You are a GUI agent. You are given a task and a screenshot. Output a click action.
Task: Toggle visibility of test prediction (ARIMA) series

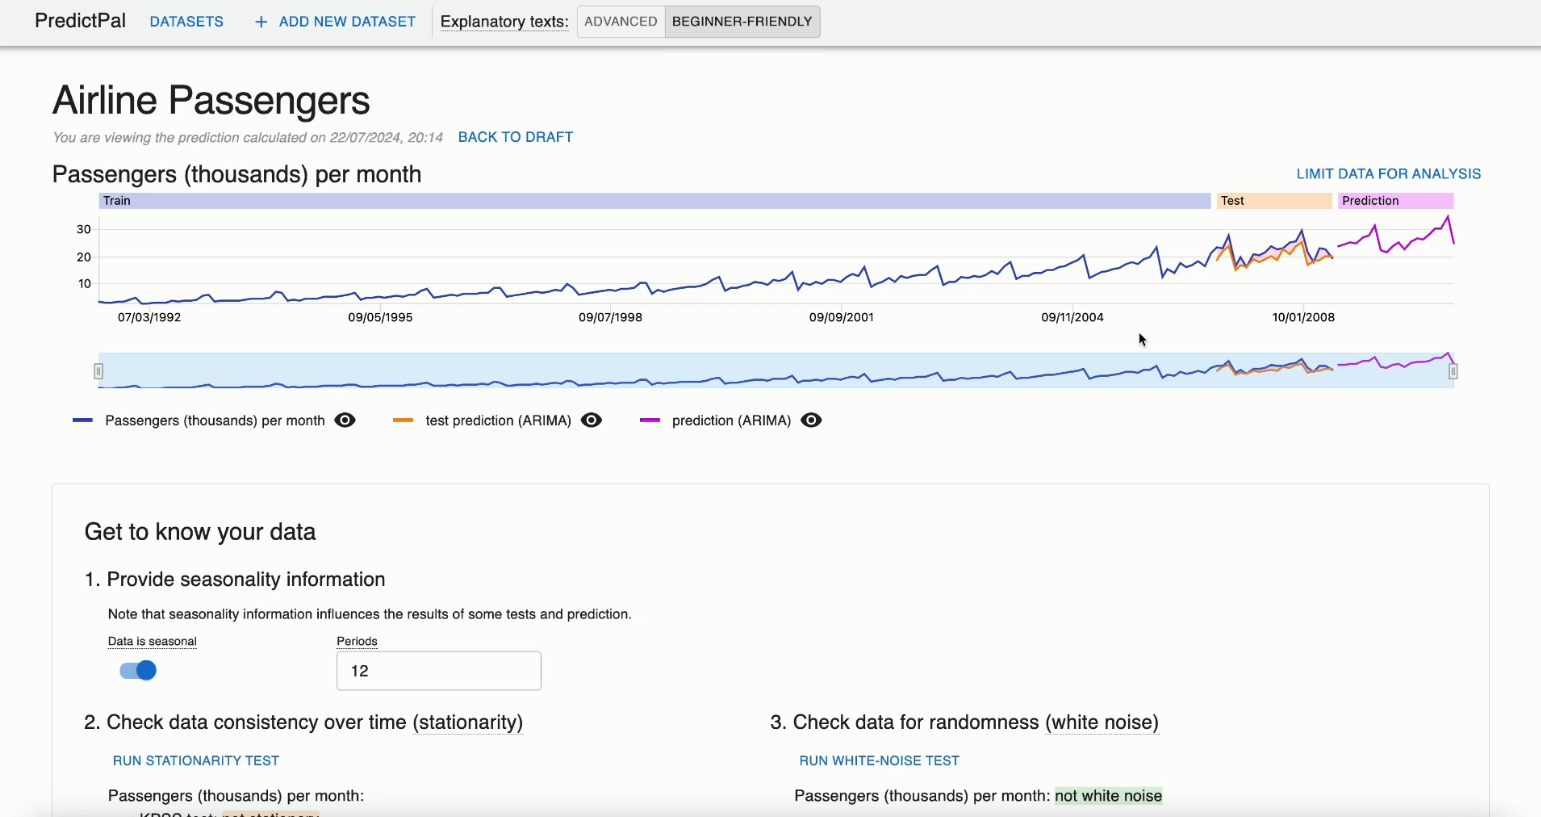591,420
